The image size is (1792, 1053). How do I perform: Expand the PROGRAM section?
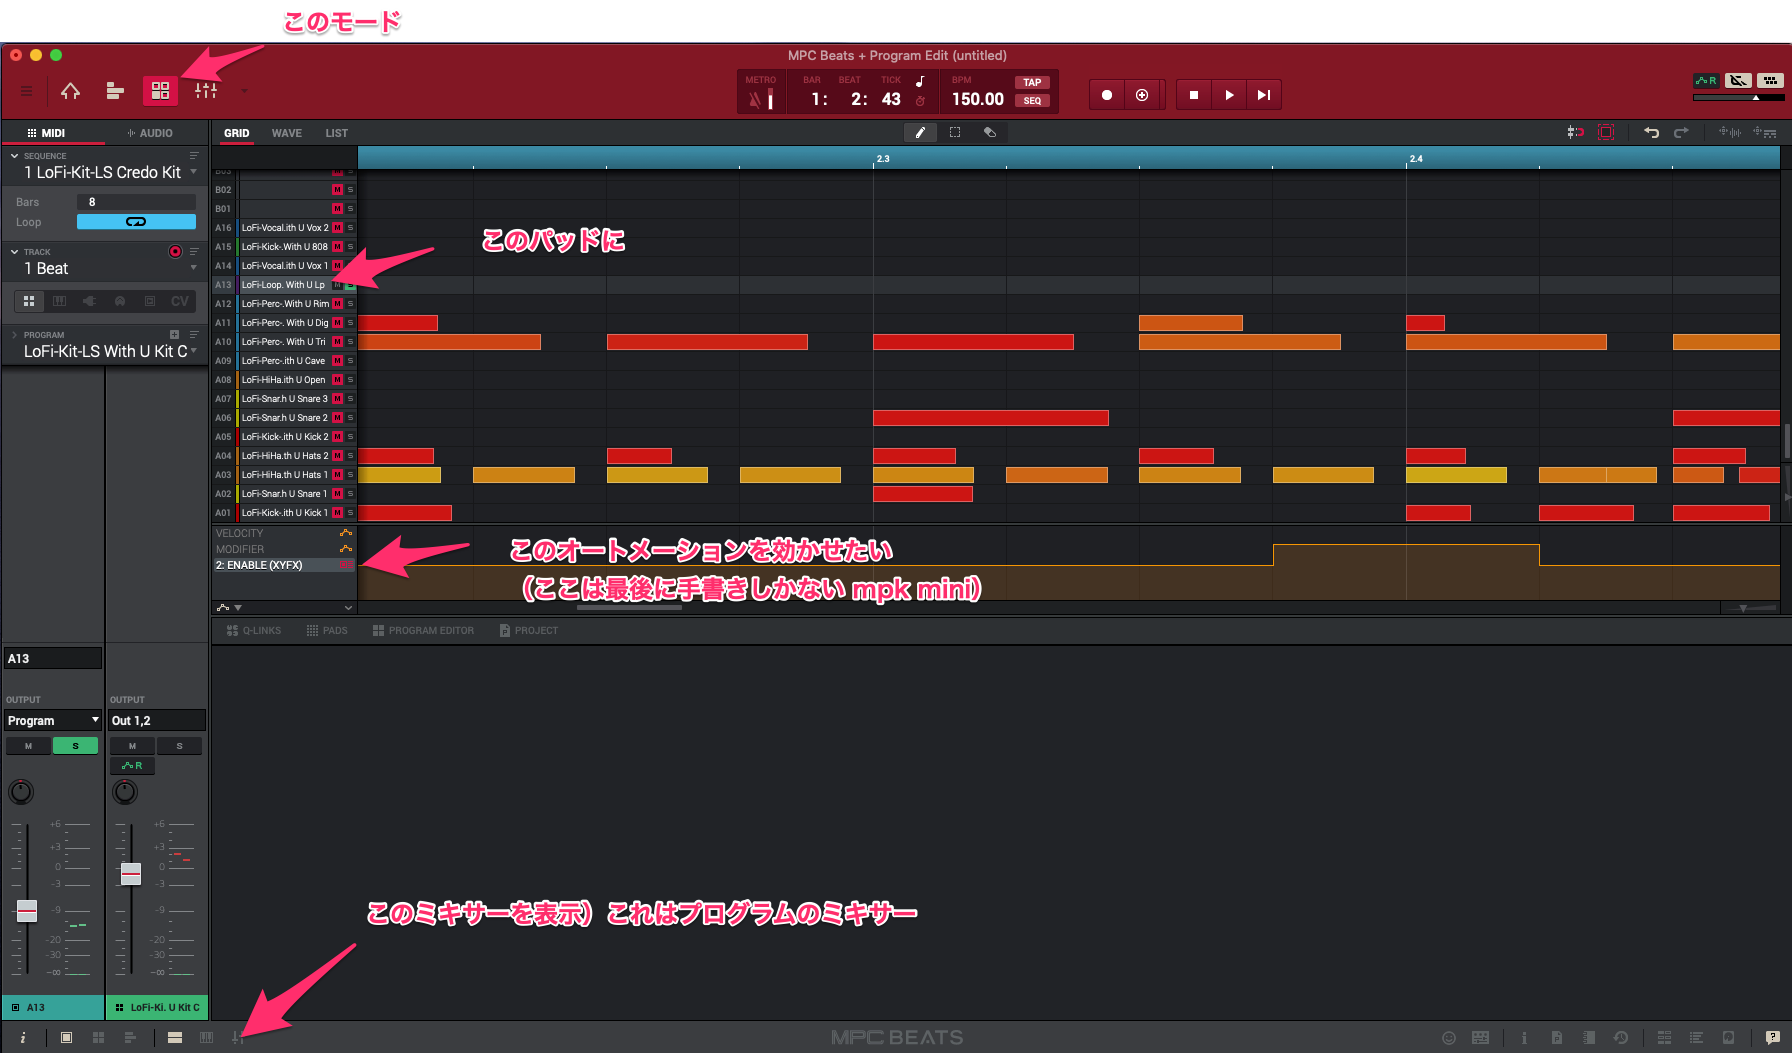point(14,335)
